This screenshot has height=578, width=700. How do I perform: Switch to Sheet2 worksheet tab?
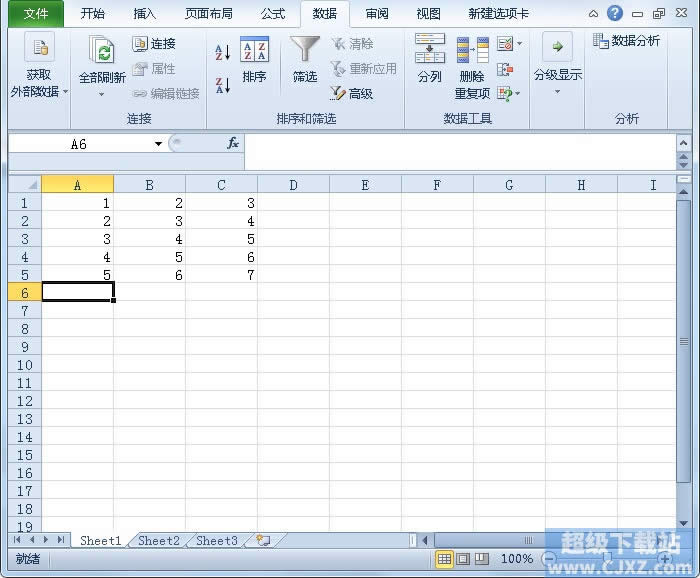tap(158, 541)
